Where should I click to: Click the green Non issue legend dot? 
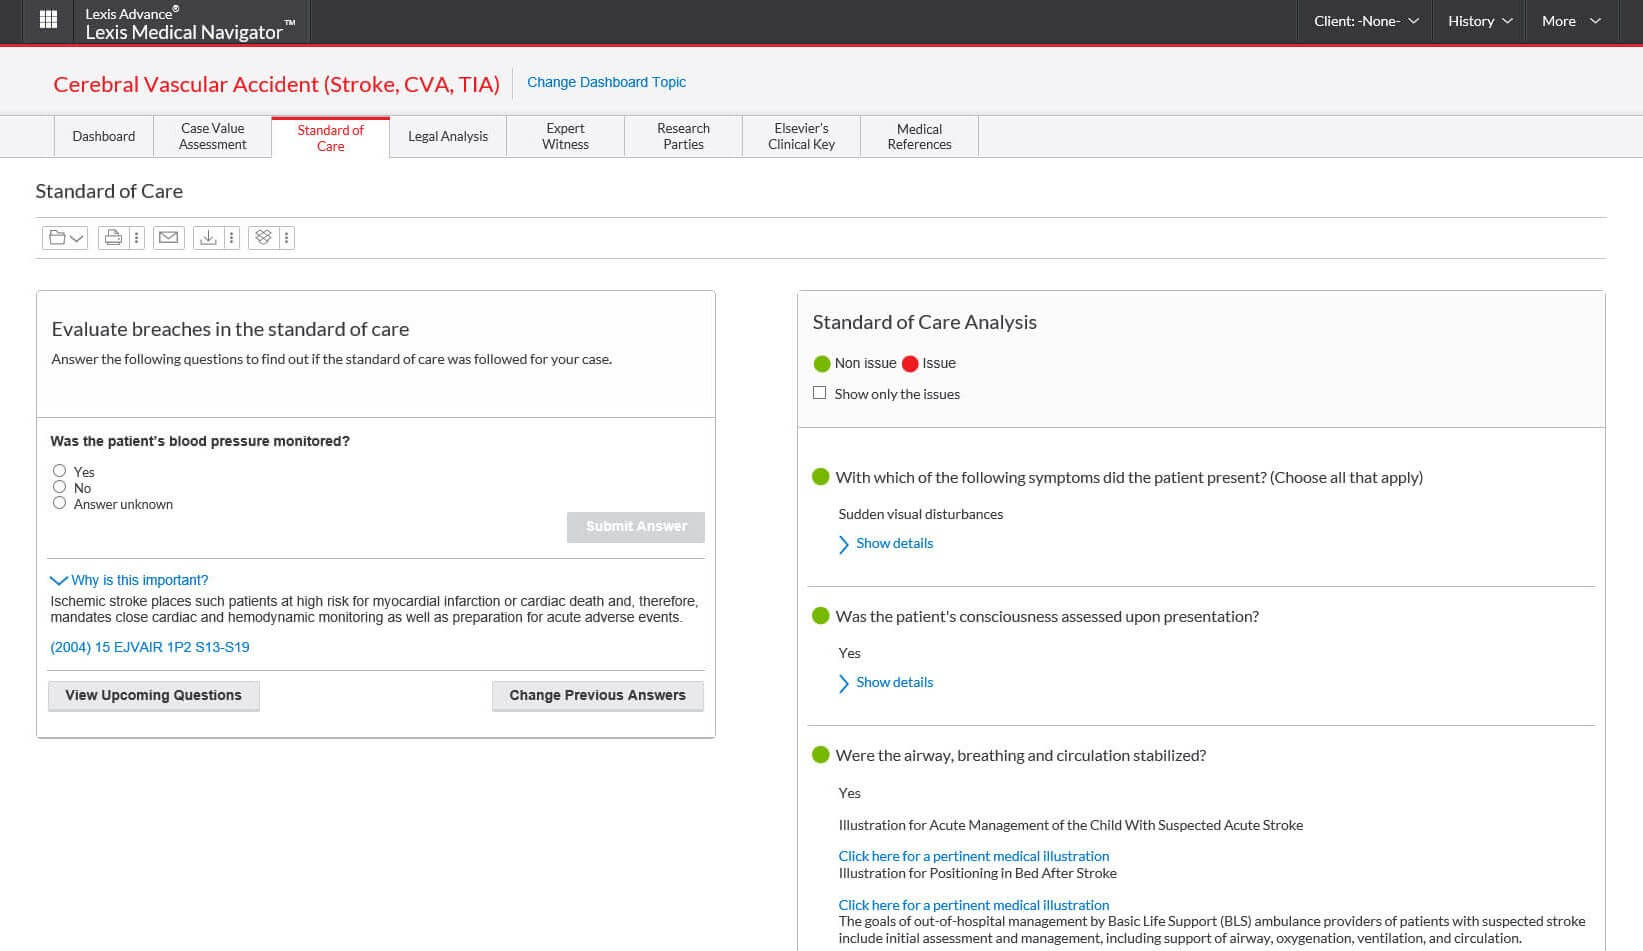pos(822,363)
